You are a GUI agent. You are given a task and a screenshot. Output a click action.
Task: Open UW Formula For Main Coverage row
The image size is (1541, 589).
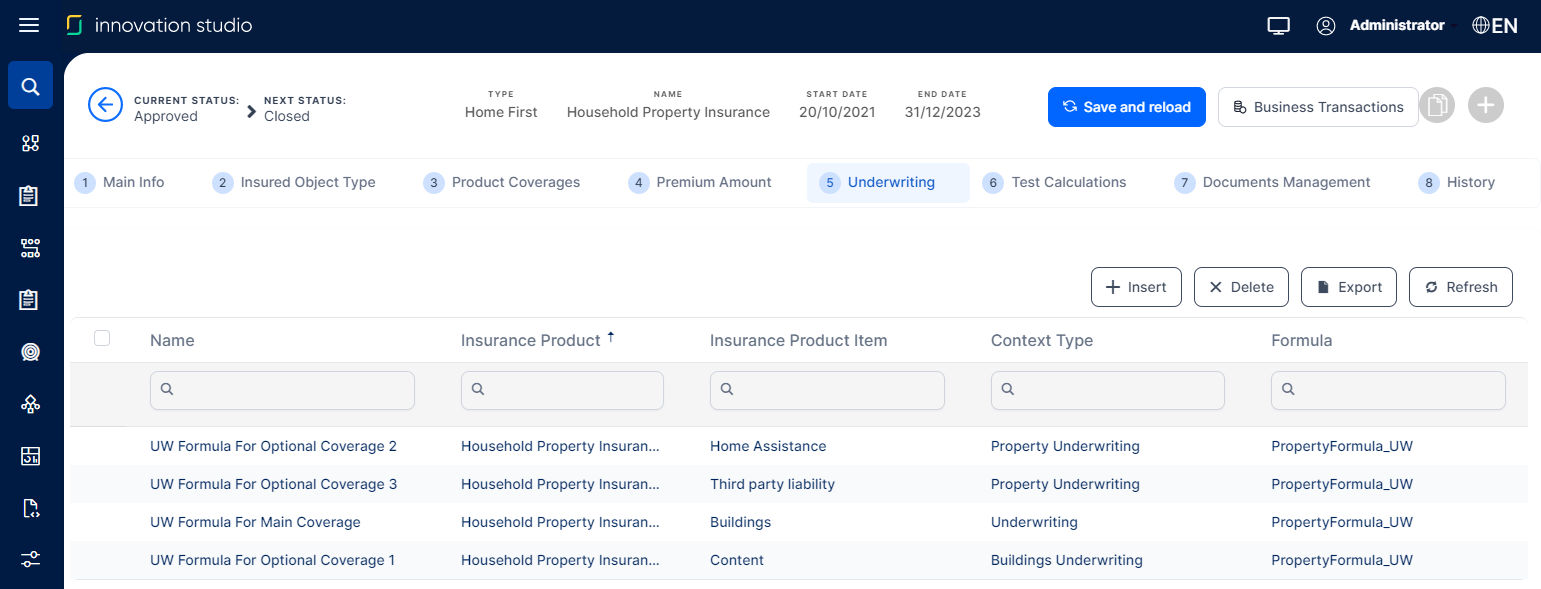point(255,522)
